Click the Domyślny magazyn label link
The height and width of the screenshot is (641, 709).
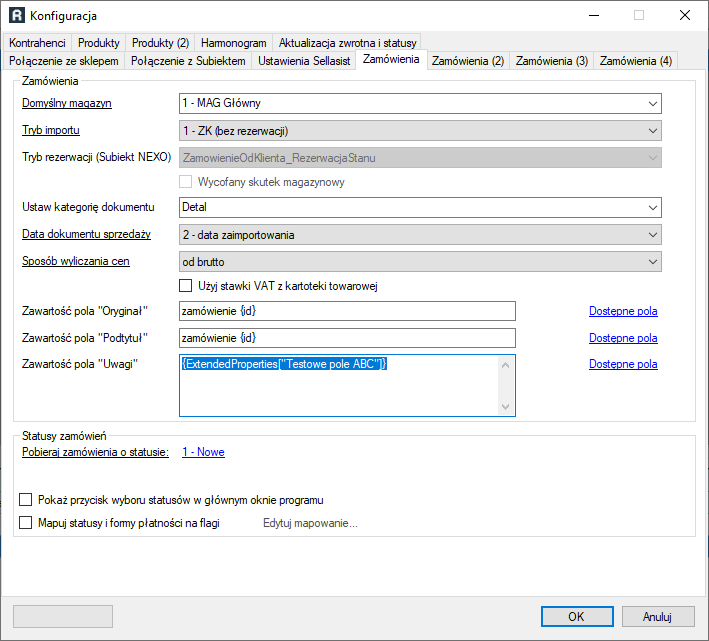click(66, 103)
